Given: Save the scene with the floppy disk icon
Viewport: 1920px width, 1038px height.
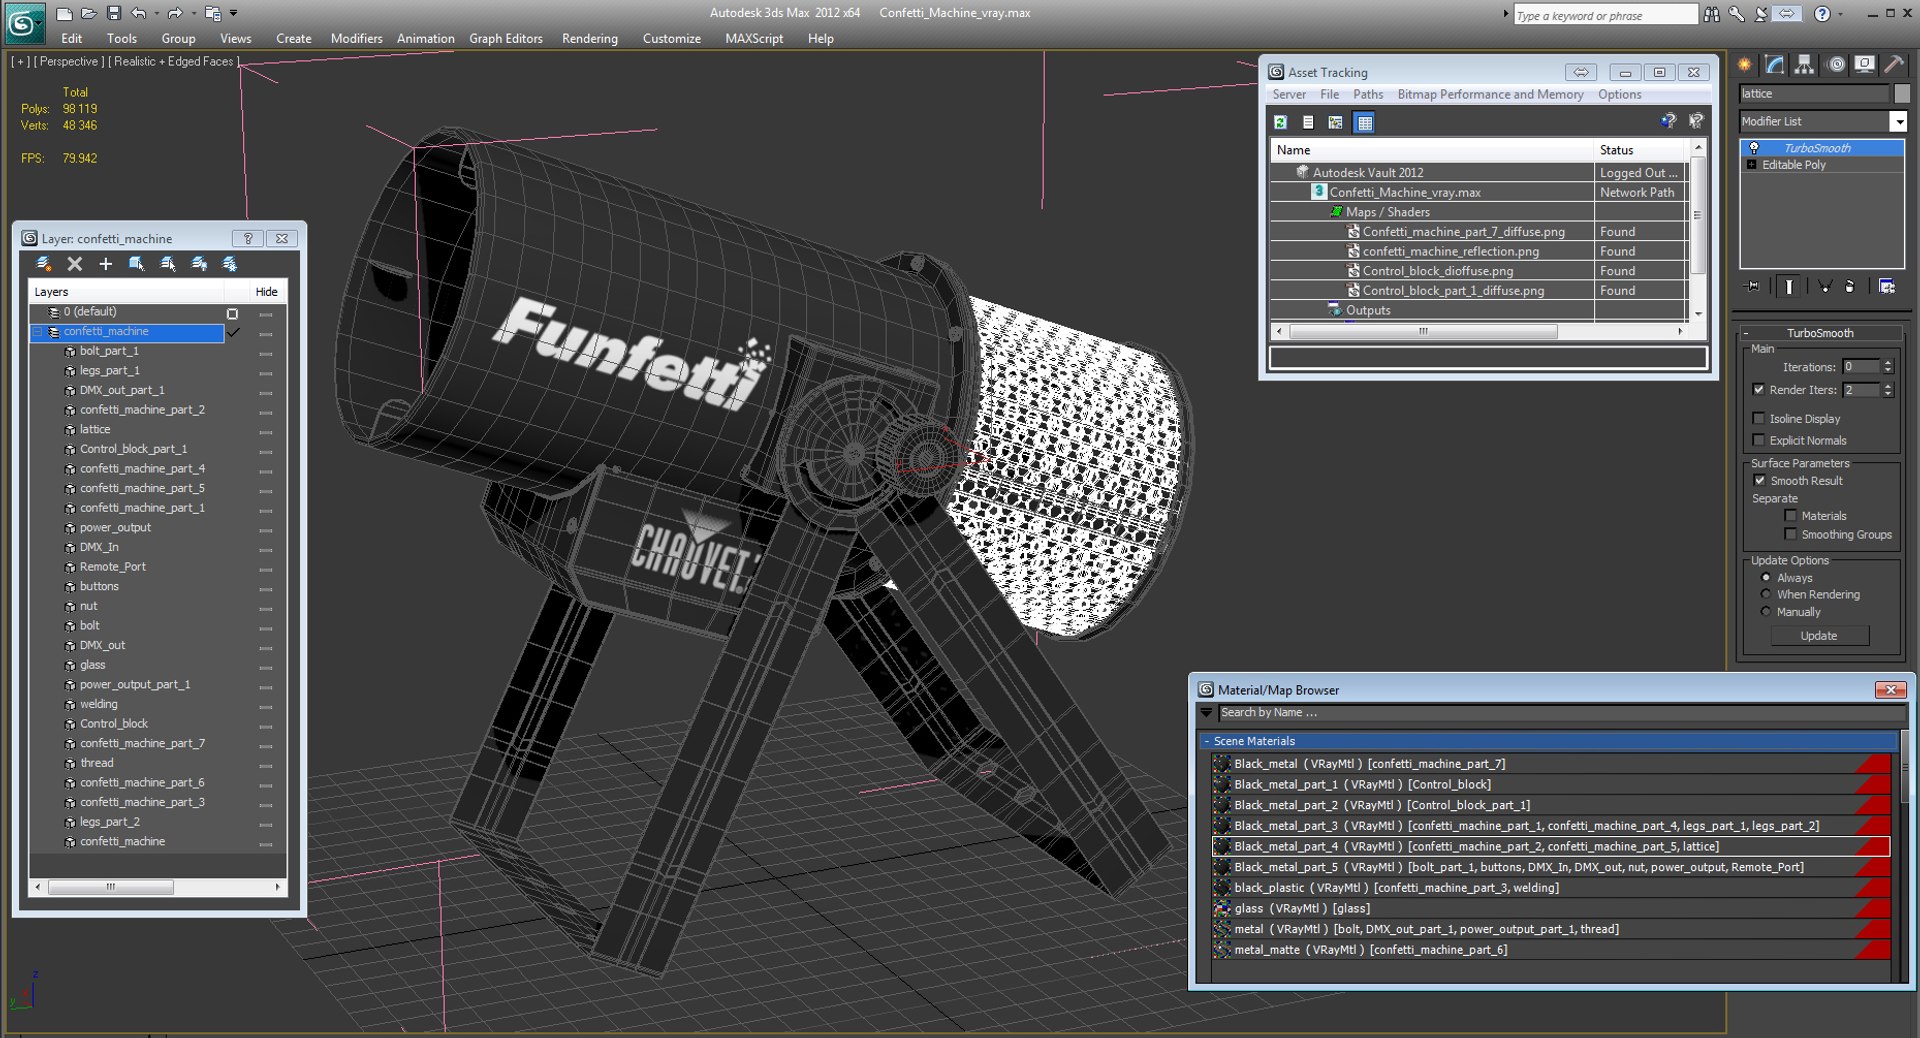Looking at the screenshot, I should tap(113, 13).
